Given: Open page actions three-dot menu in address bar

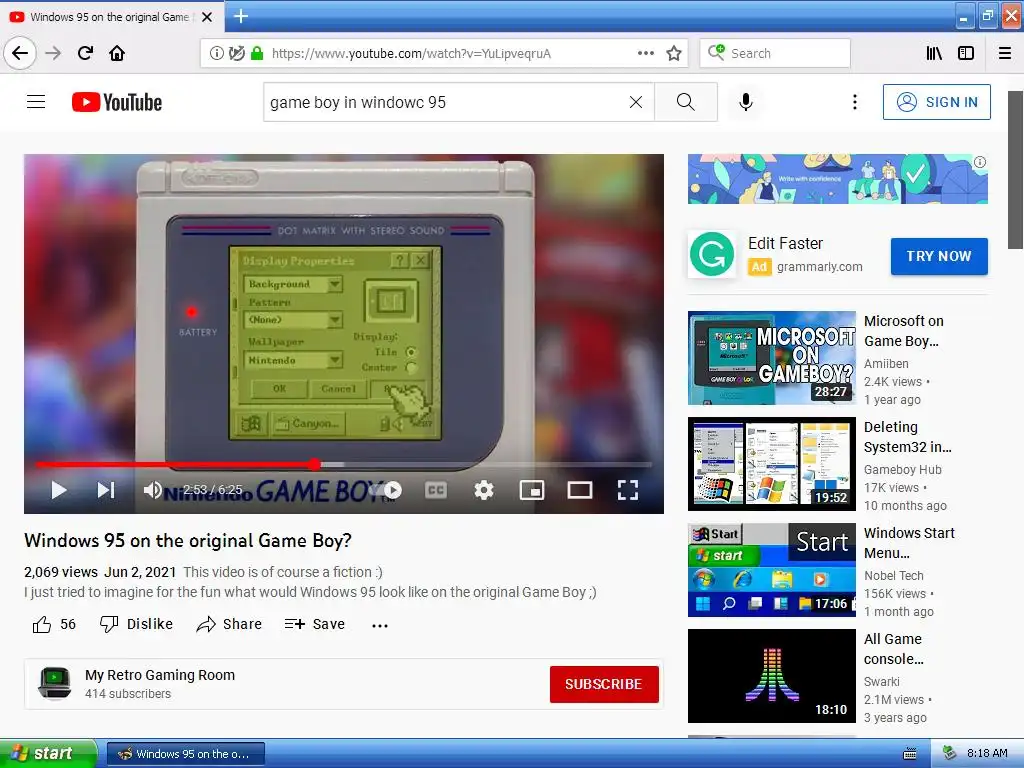Looking at the screenshot, I should (645, 53).
